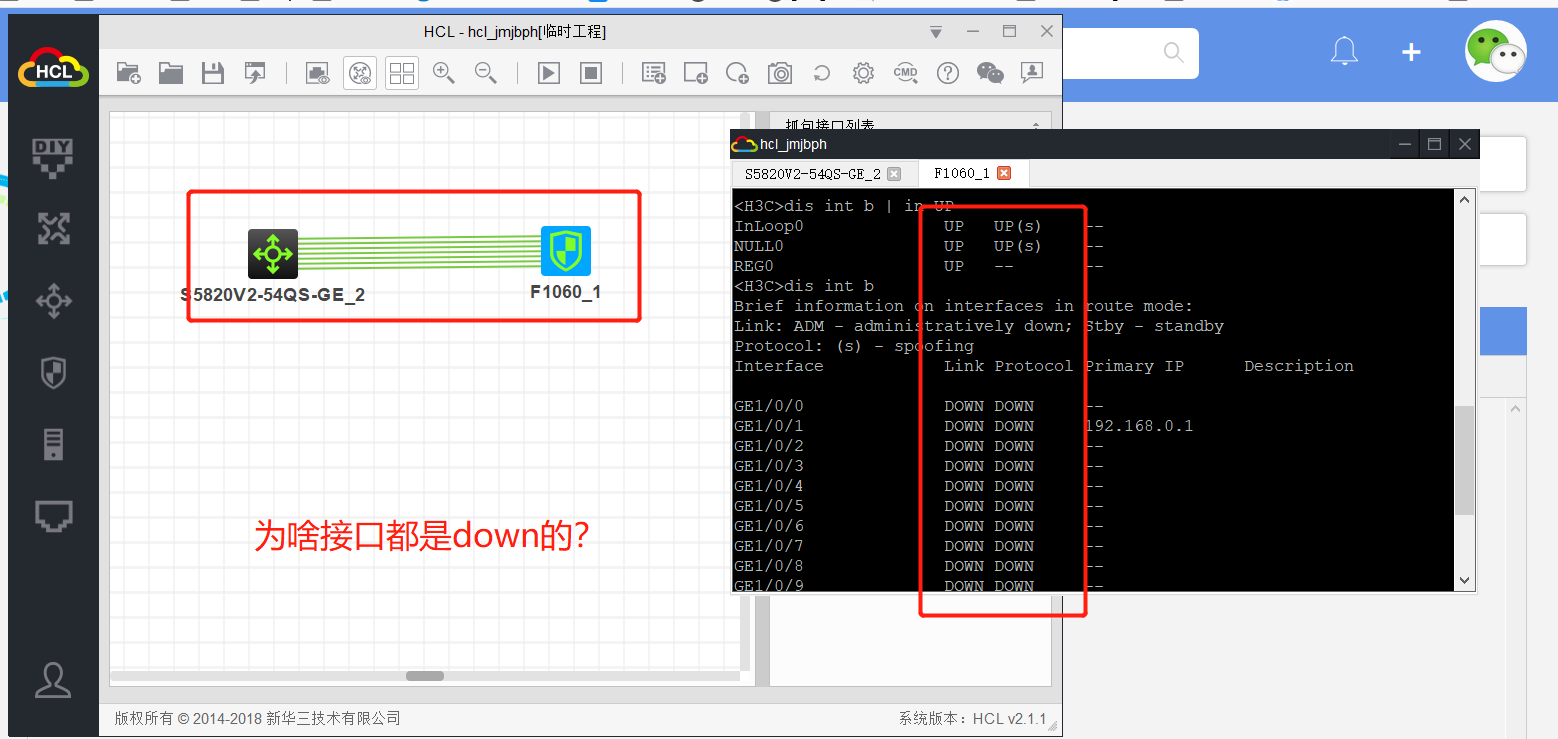Open the HCL title bar dropdown arrow
1558x739 pixels.
tap(936, 32)
